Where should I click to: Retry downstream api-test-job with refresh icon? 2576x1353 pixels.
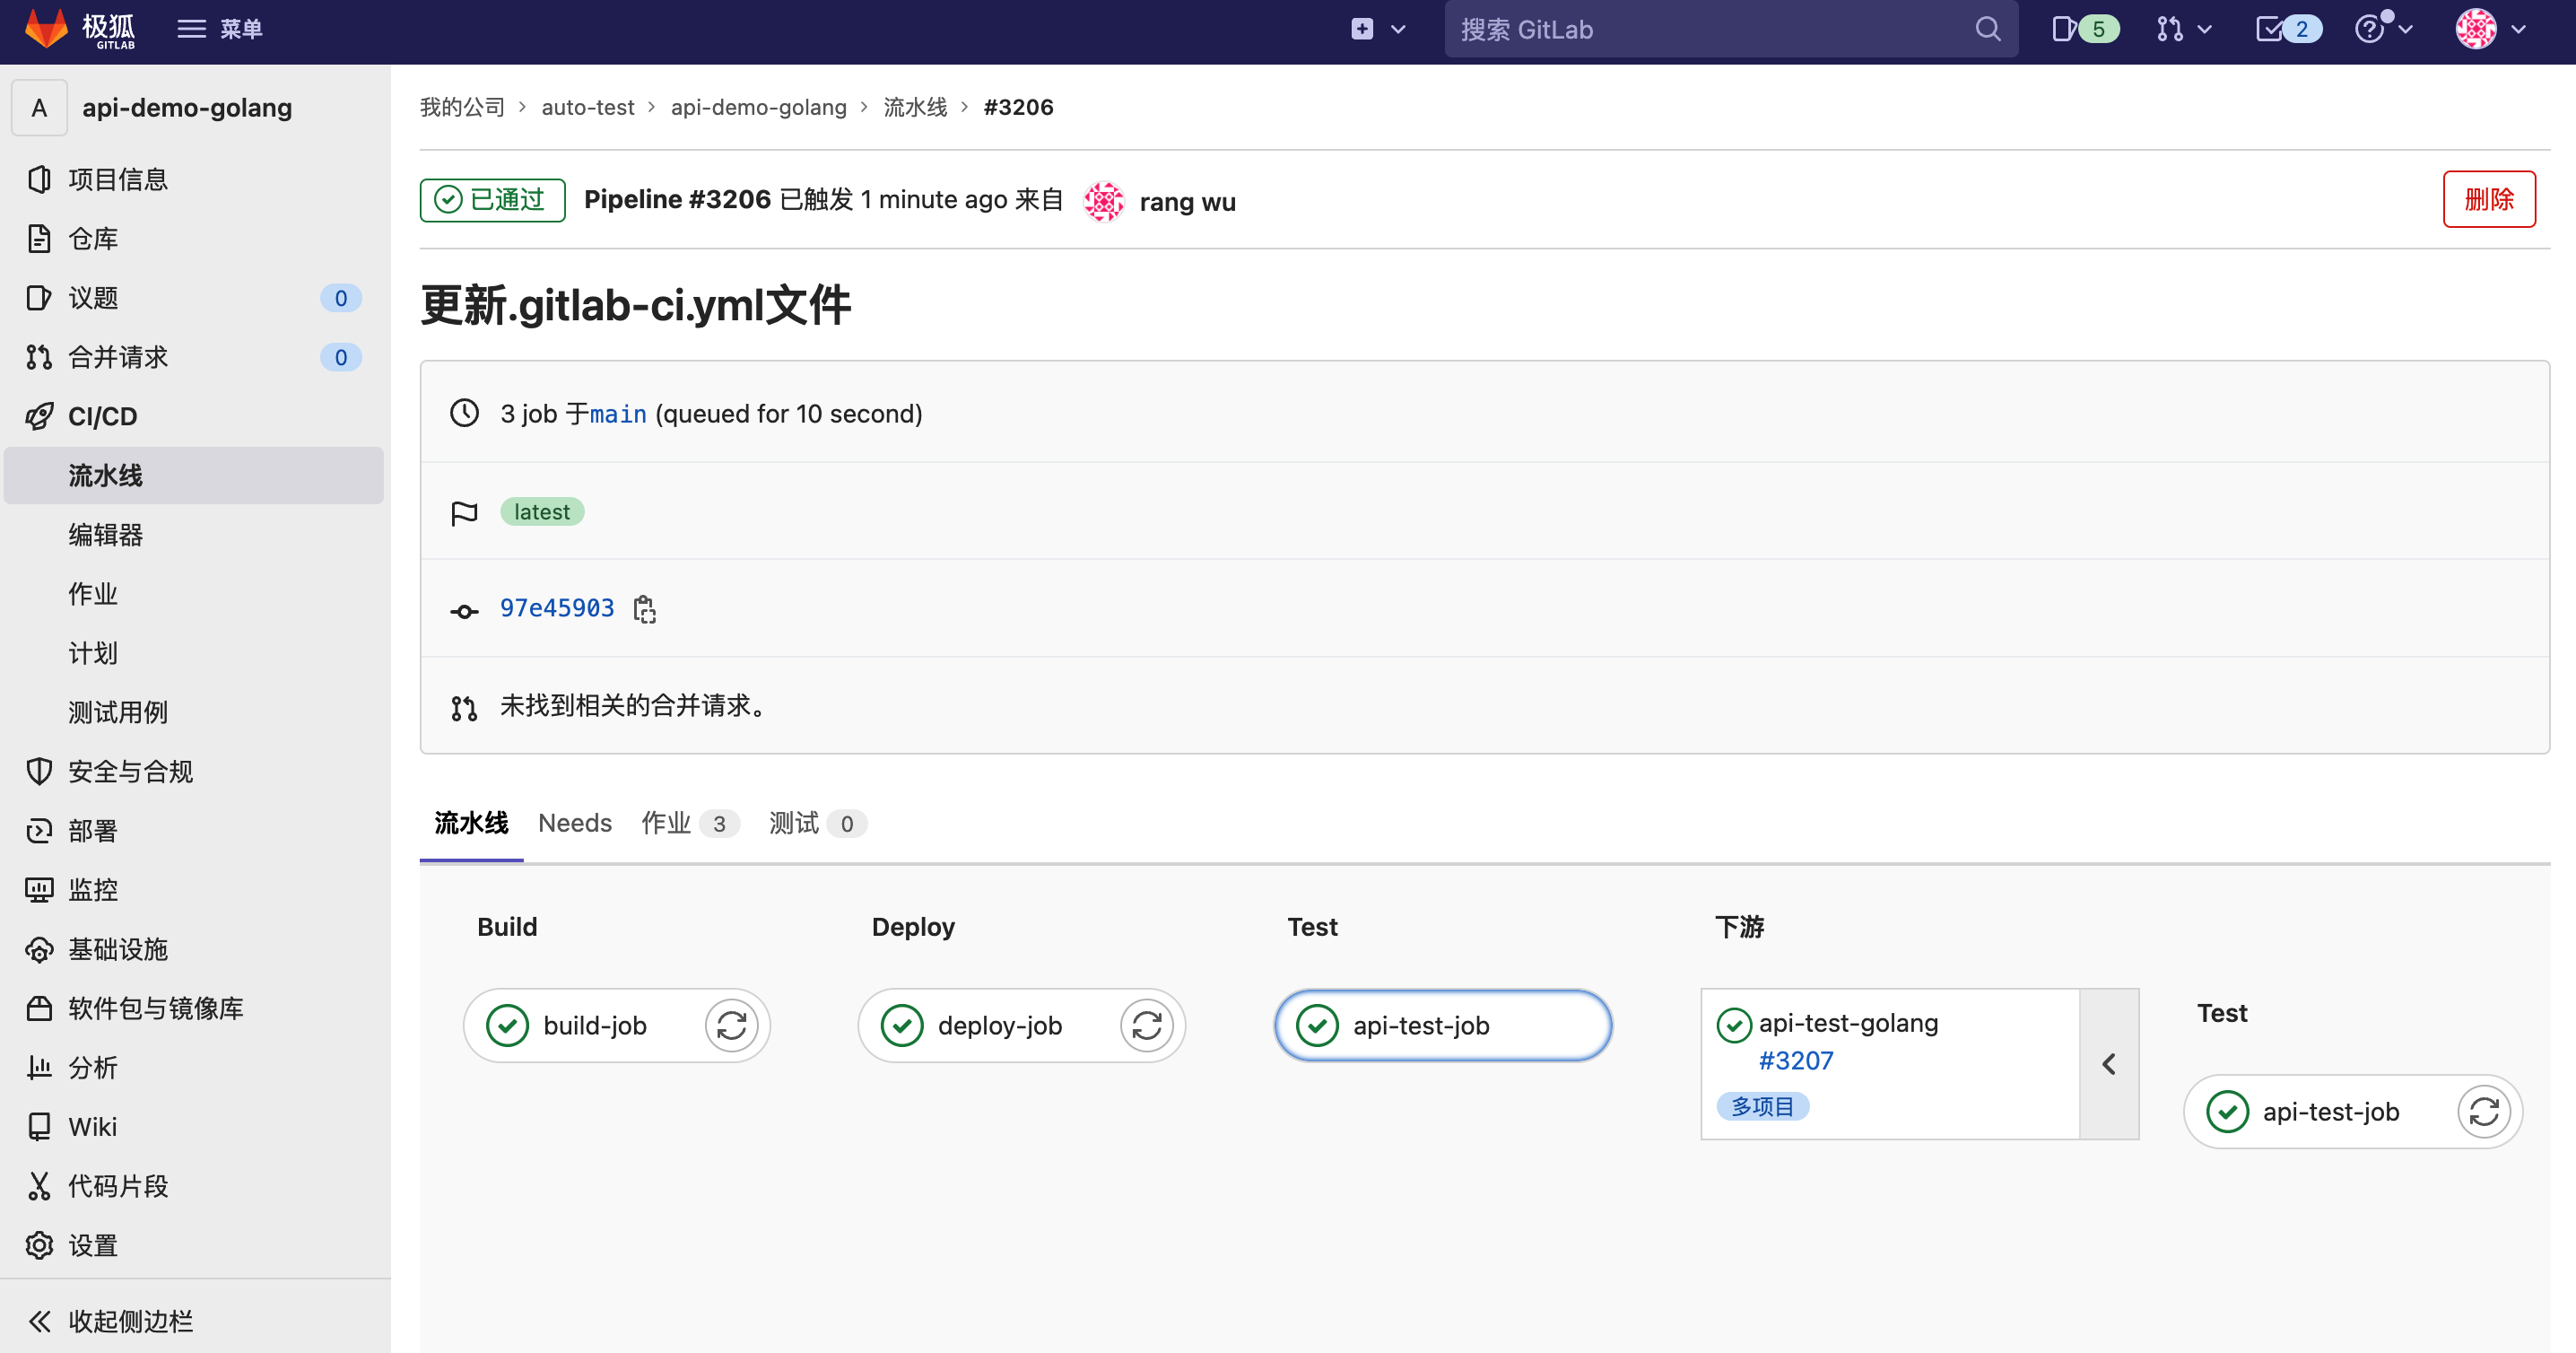tap(2484, 1111)
